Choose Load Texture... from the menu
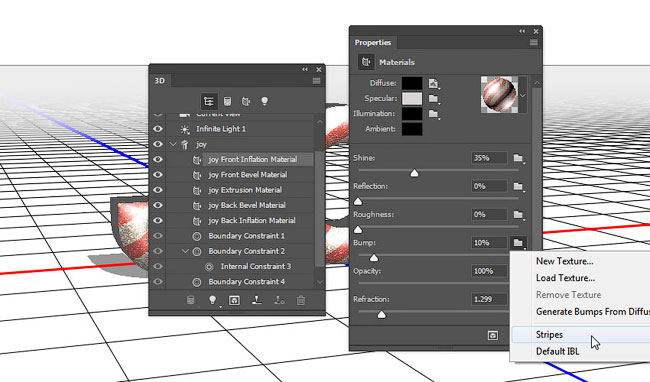Viewport: 650px width, 382px height. (565, 278)
